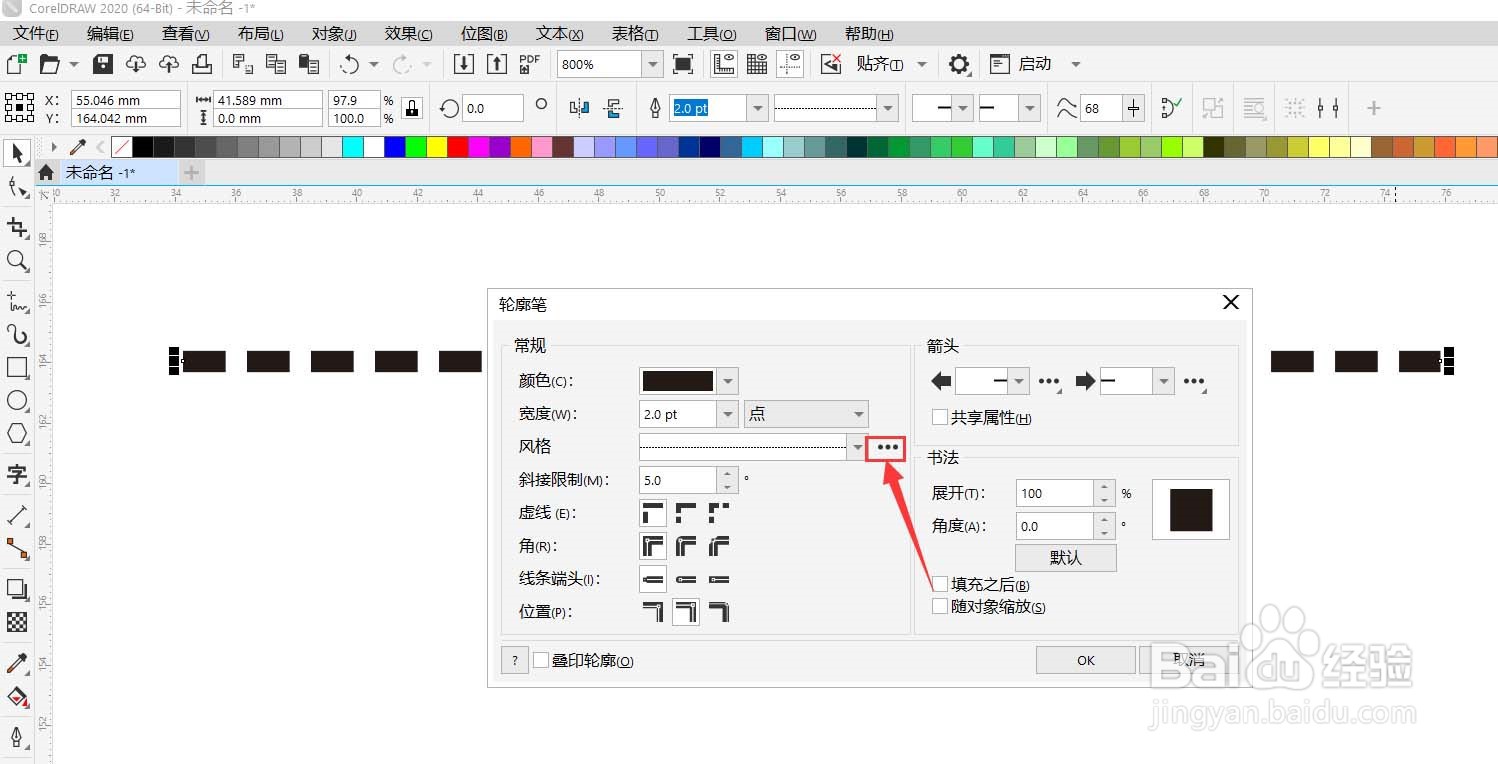Open the 文件 menu

35,34
